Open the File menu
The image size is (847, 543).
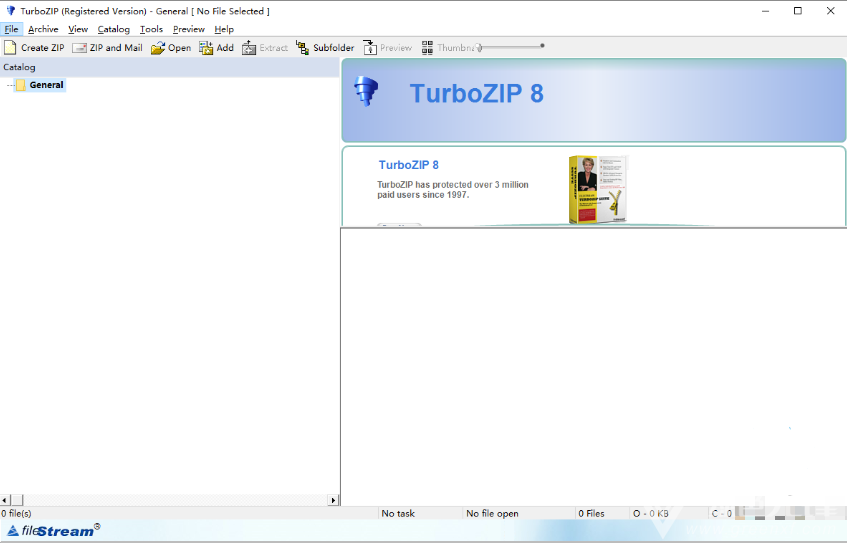[11, 29]
